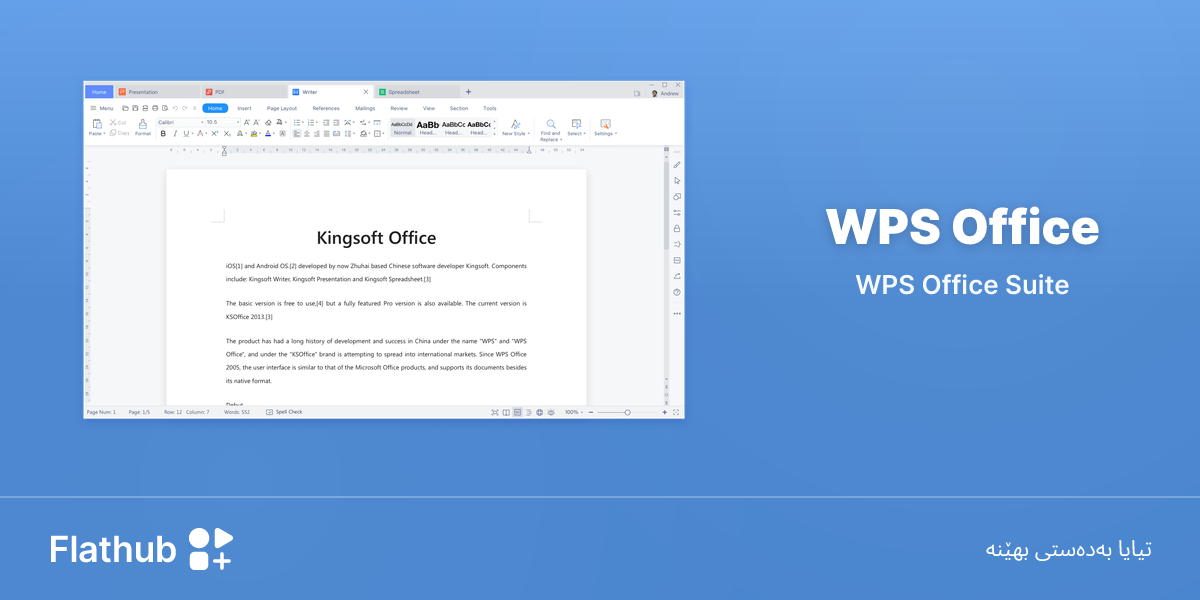Toggle Italic formatting
1200x600 pixels.
pyautogui.click(x=175, y=133)
